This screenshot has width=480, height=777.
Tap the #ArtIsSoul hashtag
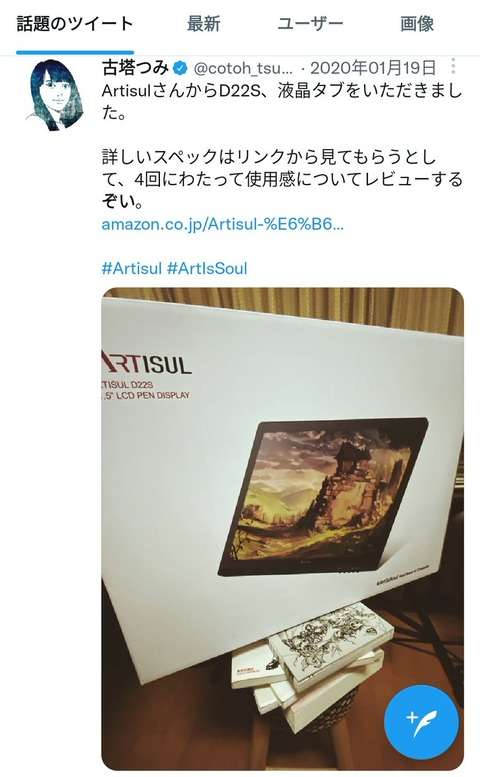point(207,269)
